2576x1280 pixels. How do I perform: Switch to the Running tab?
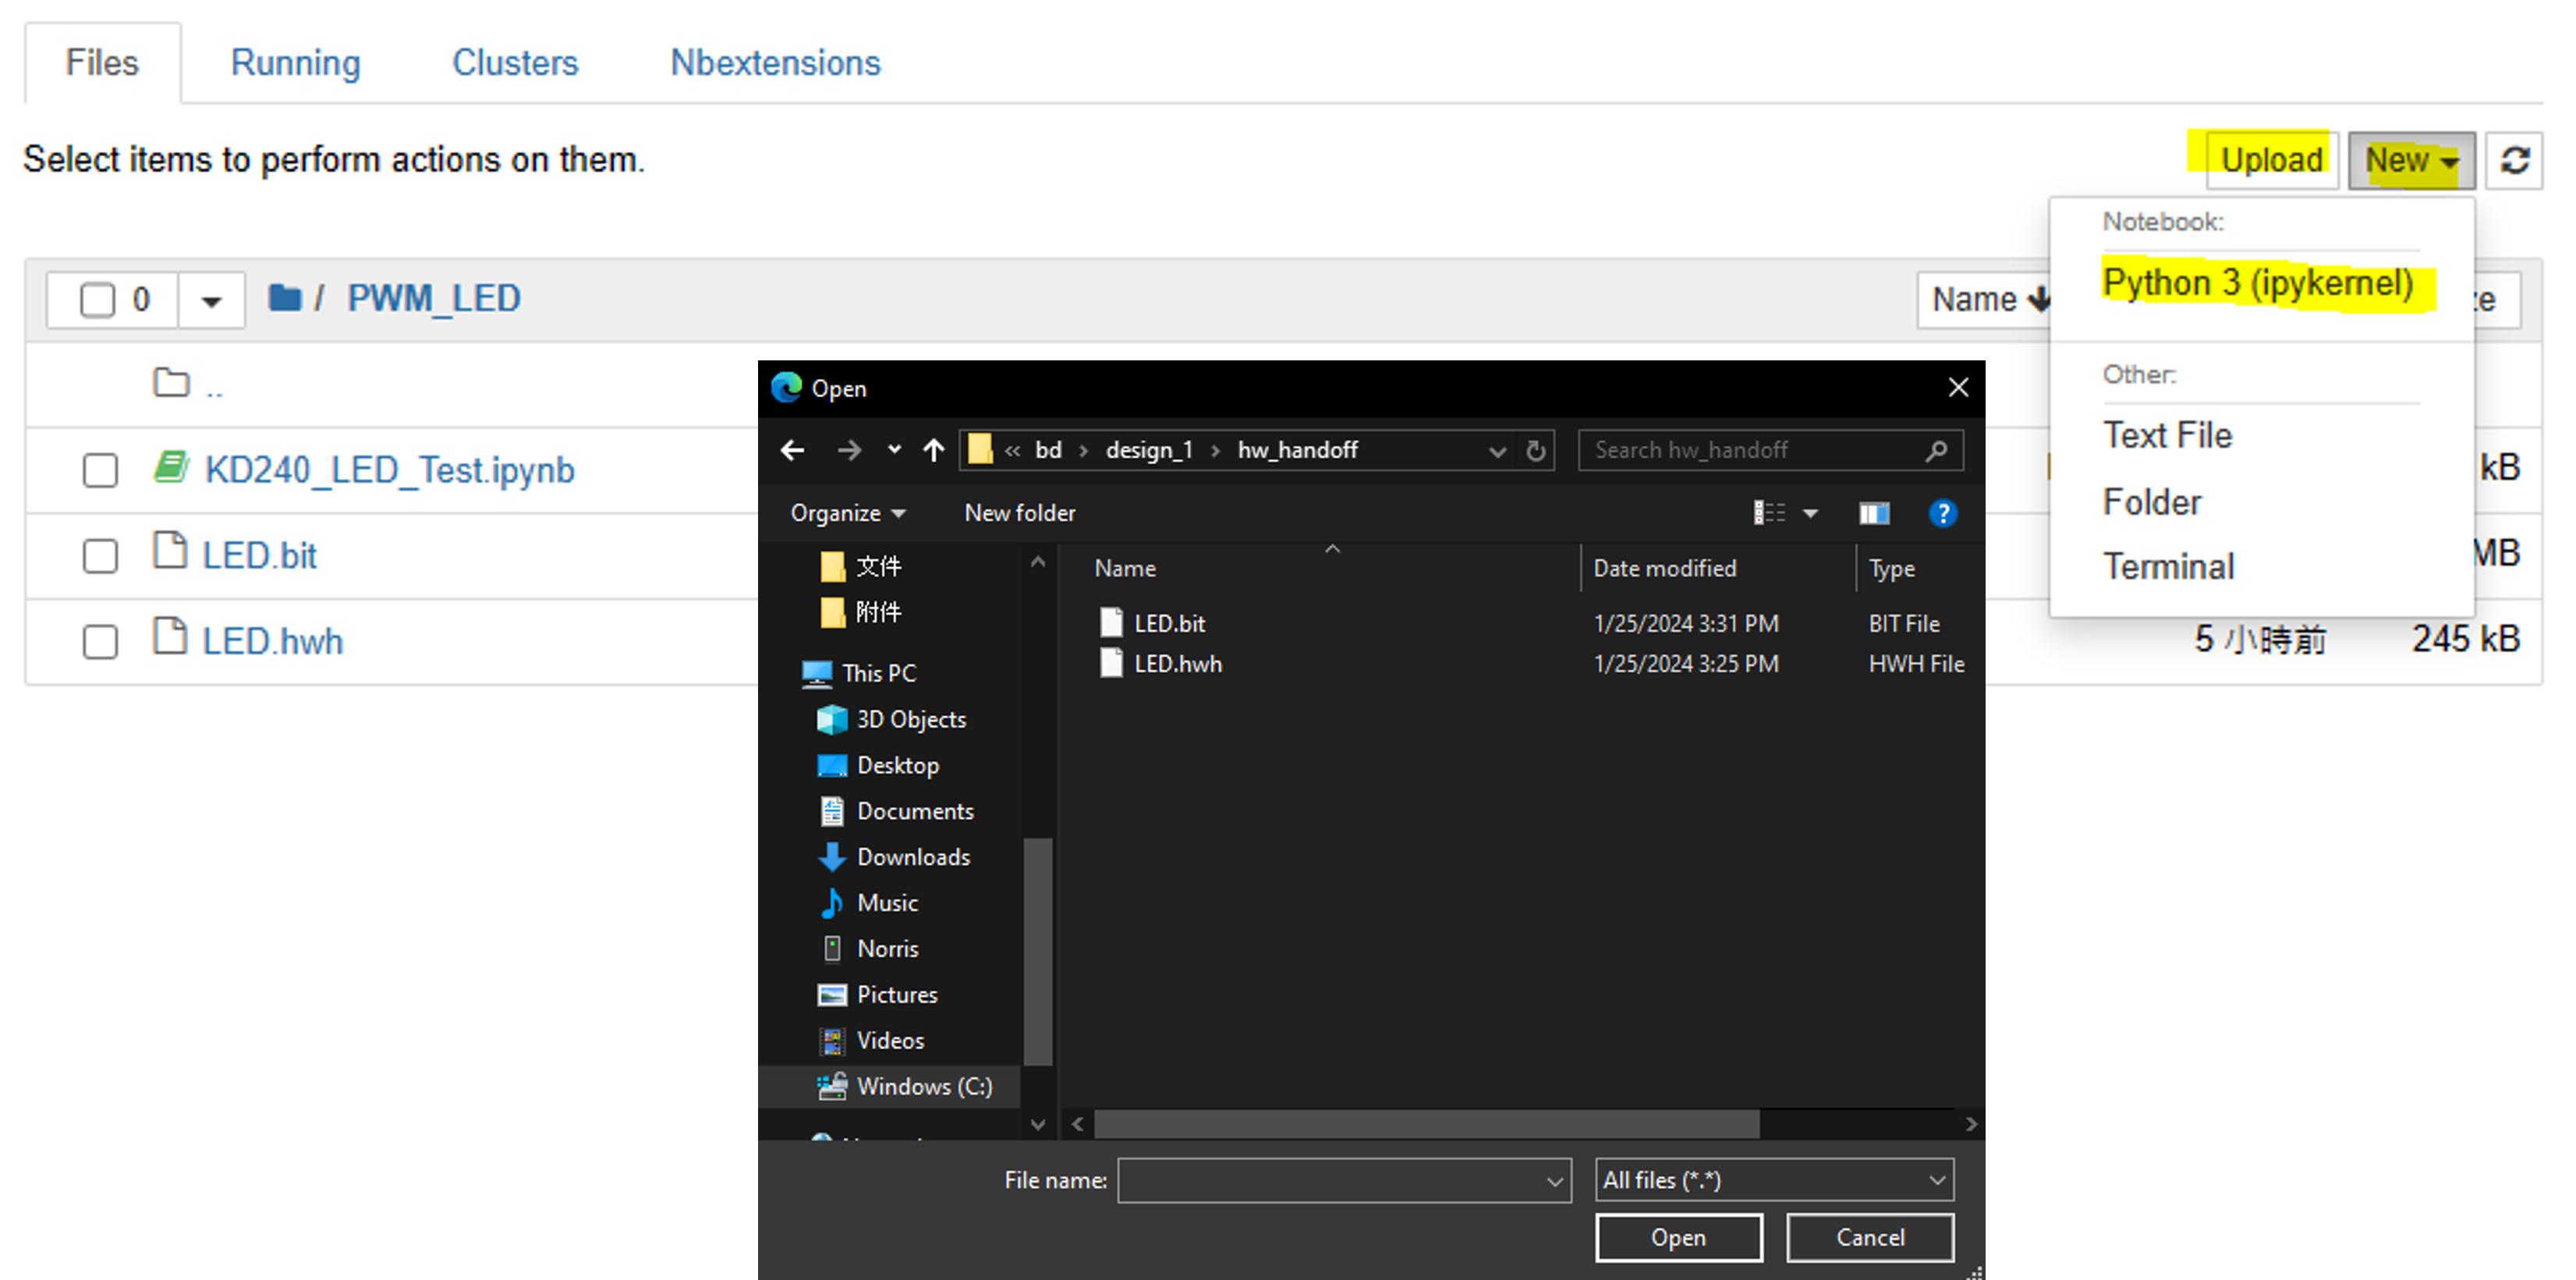click(x=295, y=63)
